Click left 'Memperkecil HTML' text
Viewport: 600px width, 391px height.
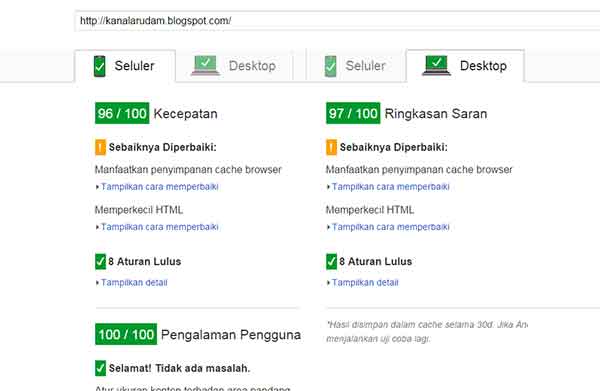click(x=139, y=210)
